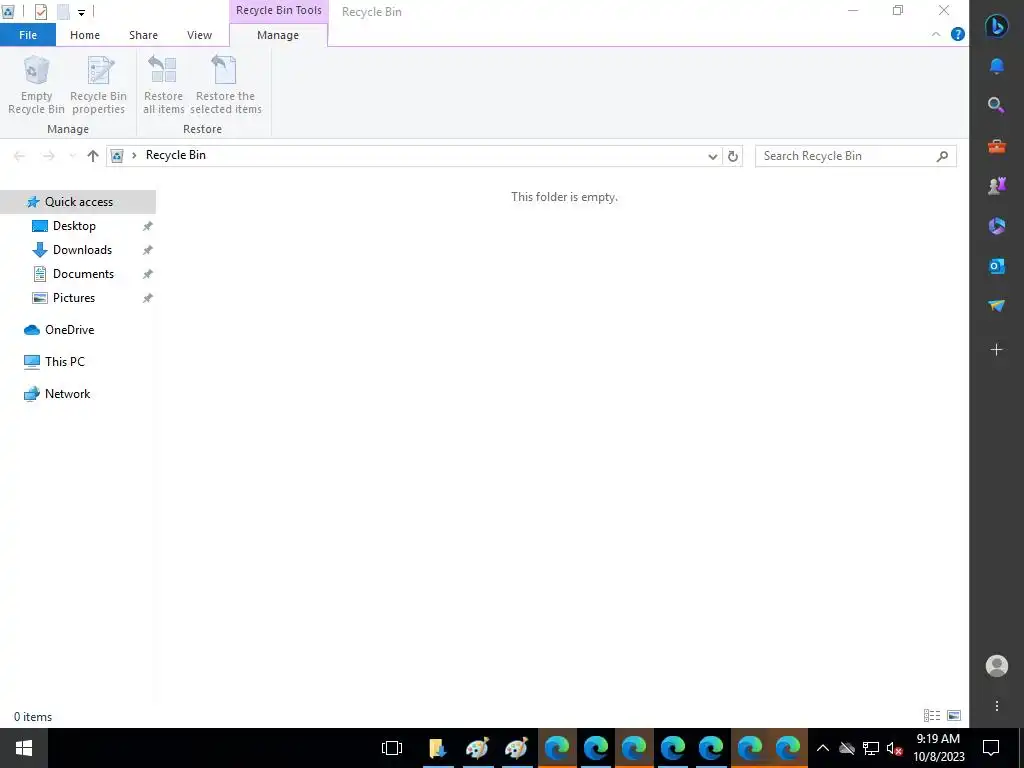
Task: Switch to the View tab
Action: (199, 35)
